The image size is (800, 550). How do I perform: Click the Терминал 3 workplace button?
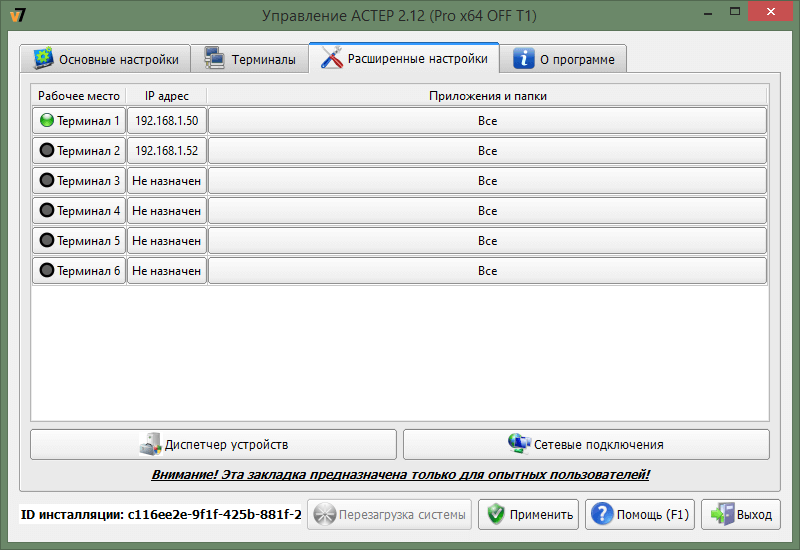[x=79, y=181]
